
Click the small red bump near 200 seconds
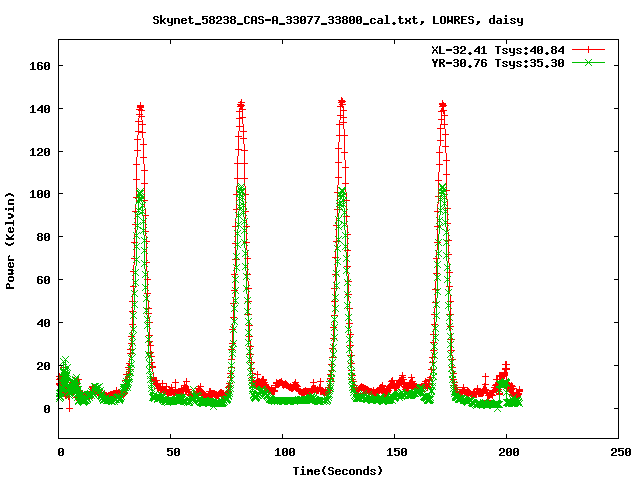click(505, 367)
